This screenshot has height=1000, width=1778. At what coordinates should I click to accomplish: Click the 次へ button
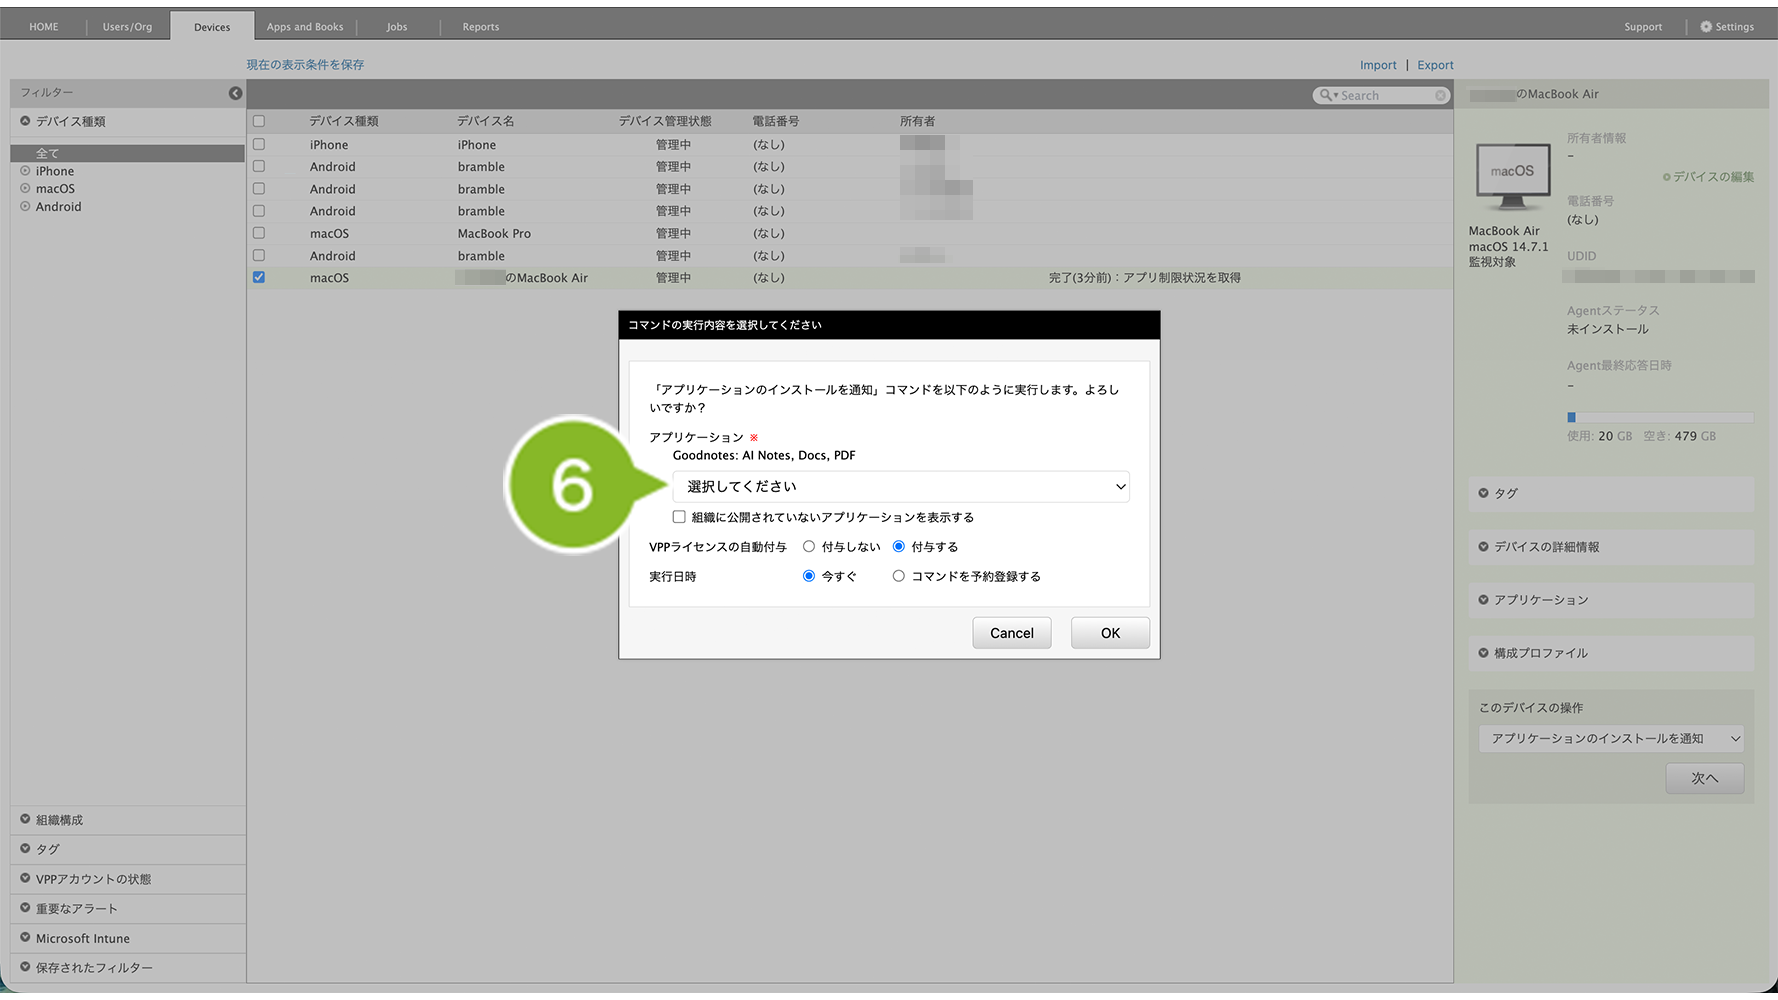1705,778
